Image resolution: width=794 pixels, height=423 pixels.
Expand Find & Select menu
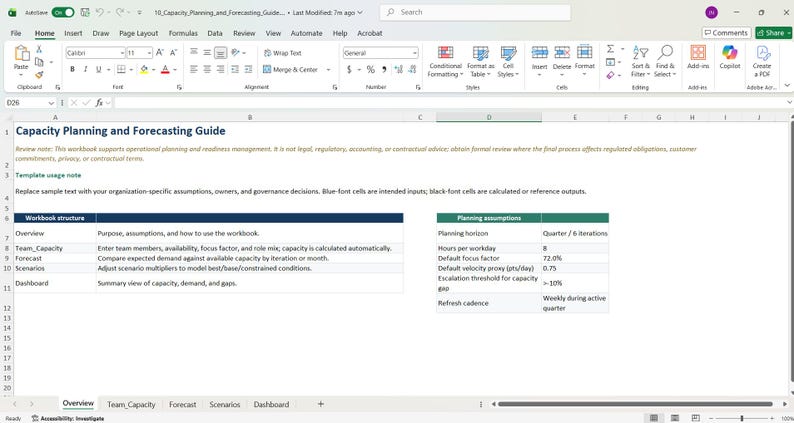pyautogui.click(x=664, y=61)
